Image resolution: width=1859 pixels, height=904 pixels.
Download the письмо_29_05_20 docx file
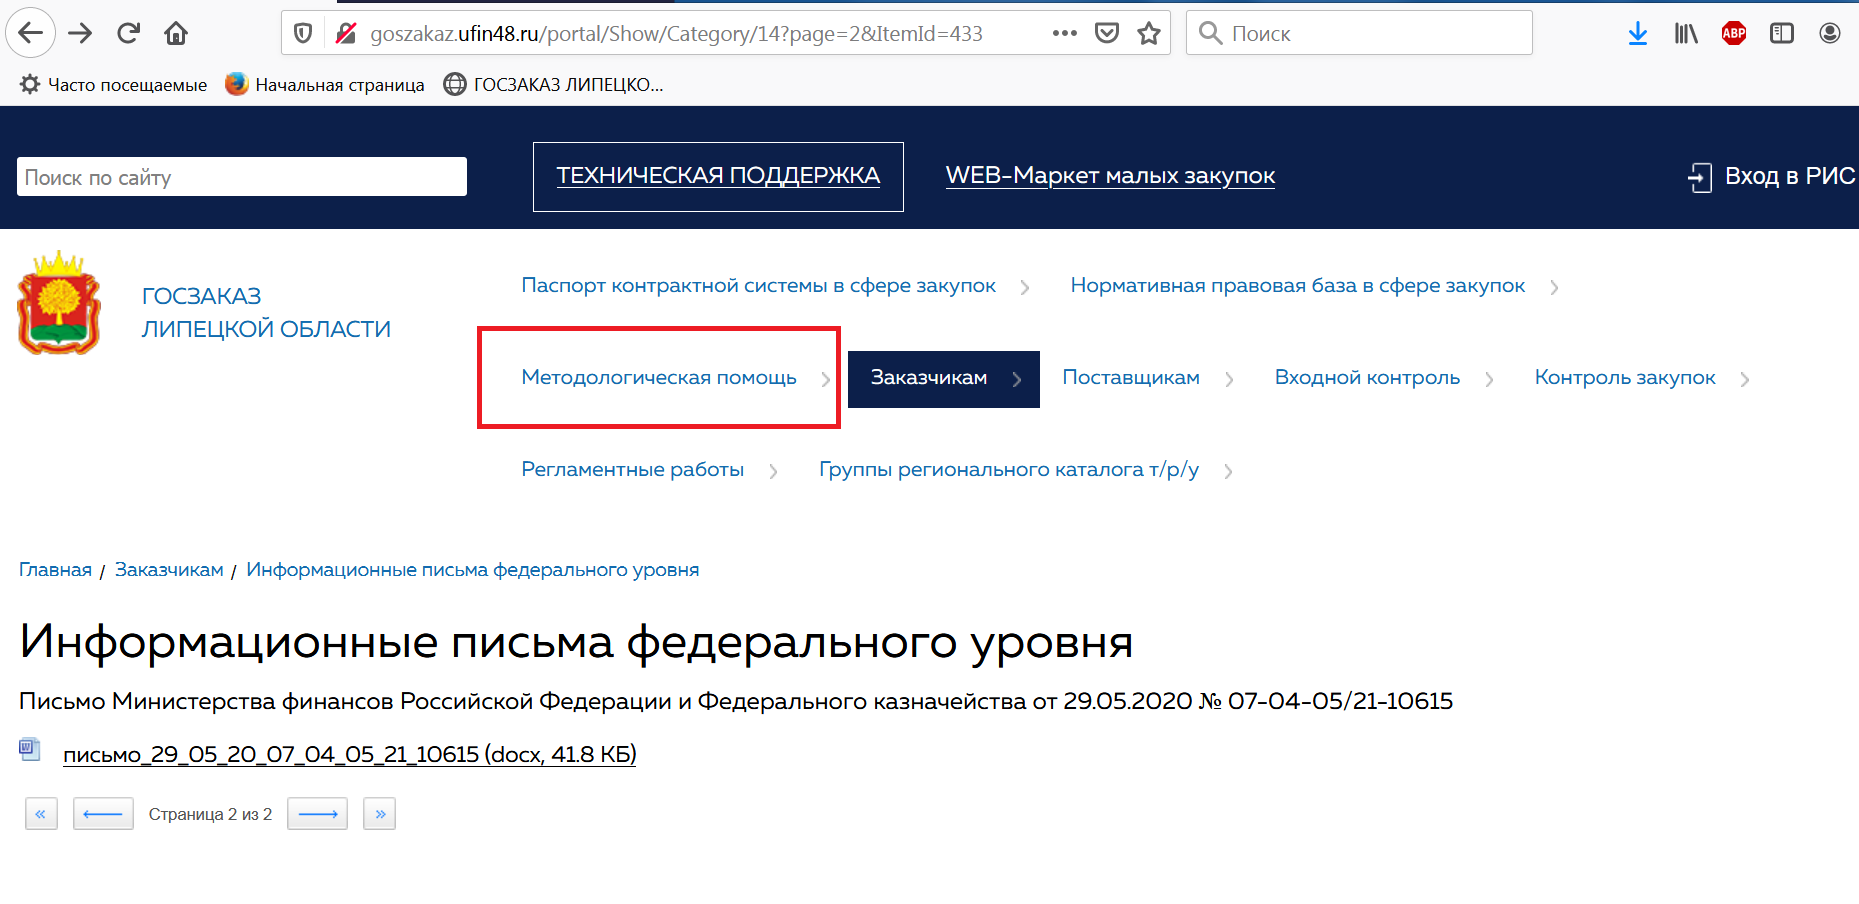[x=349, y=754]
